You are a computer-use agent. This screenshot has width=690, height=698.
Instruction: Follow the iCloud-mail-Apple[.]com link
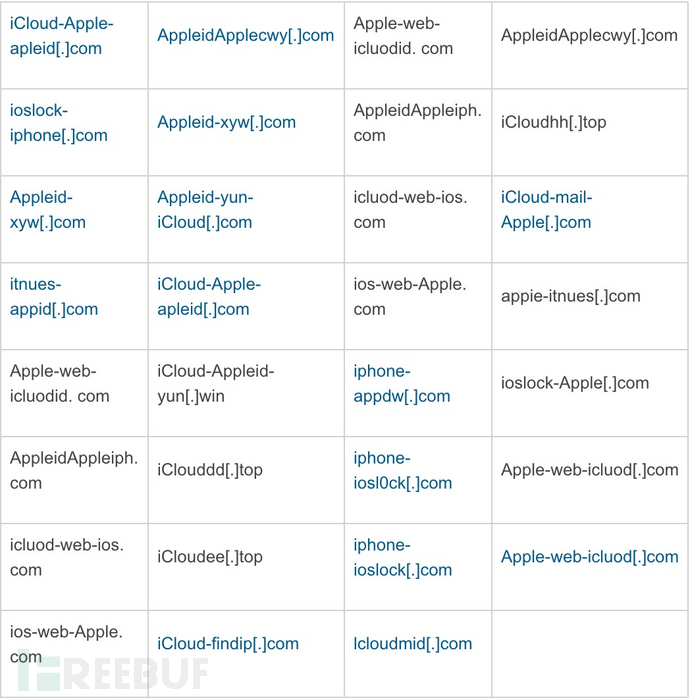point(547,210)
